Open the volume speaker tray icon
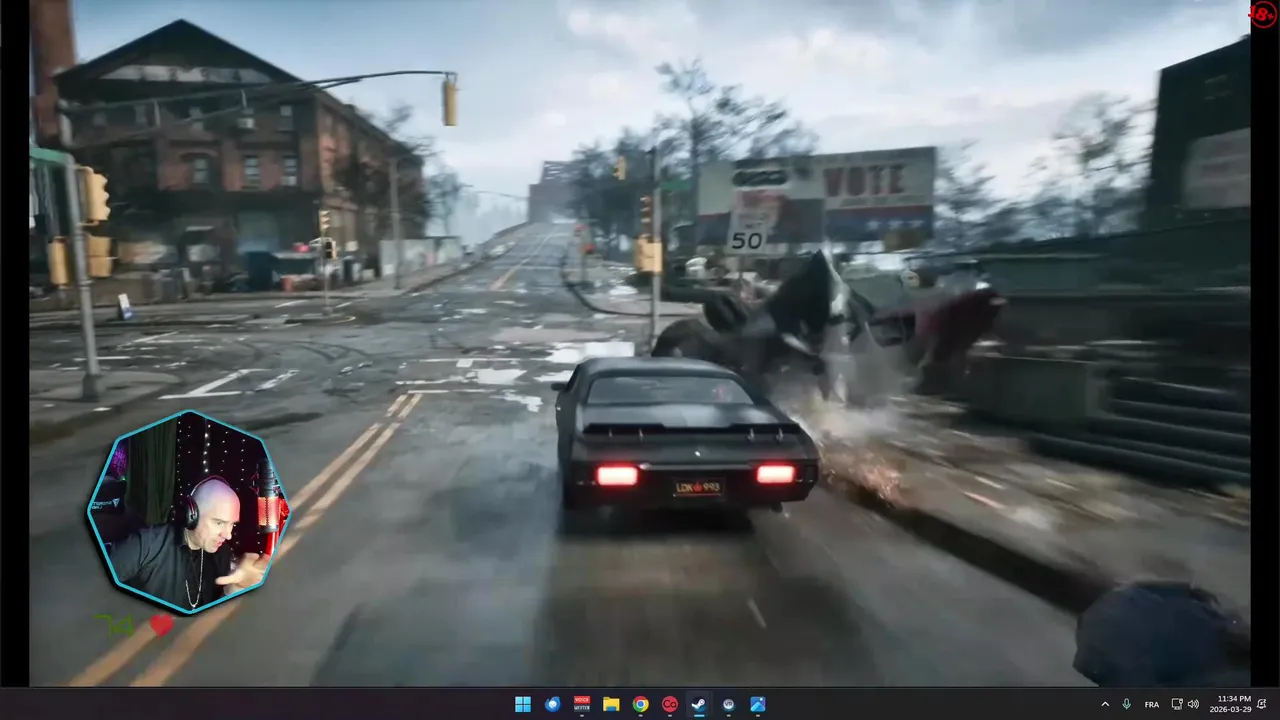This screenshot has width=1280, height=720. point(1193,704)
